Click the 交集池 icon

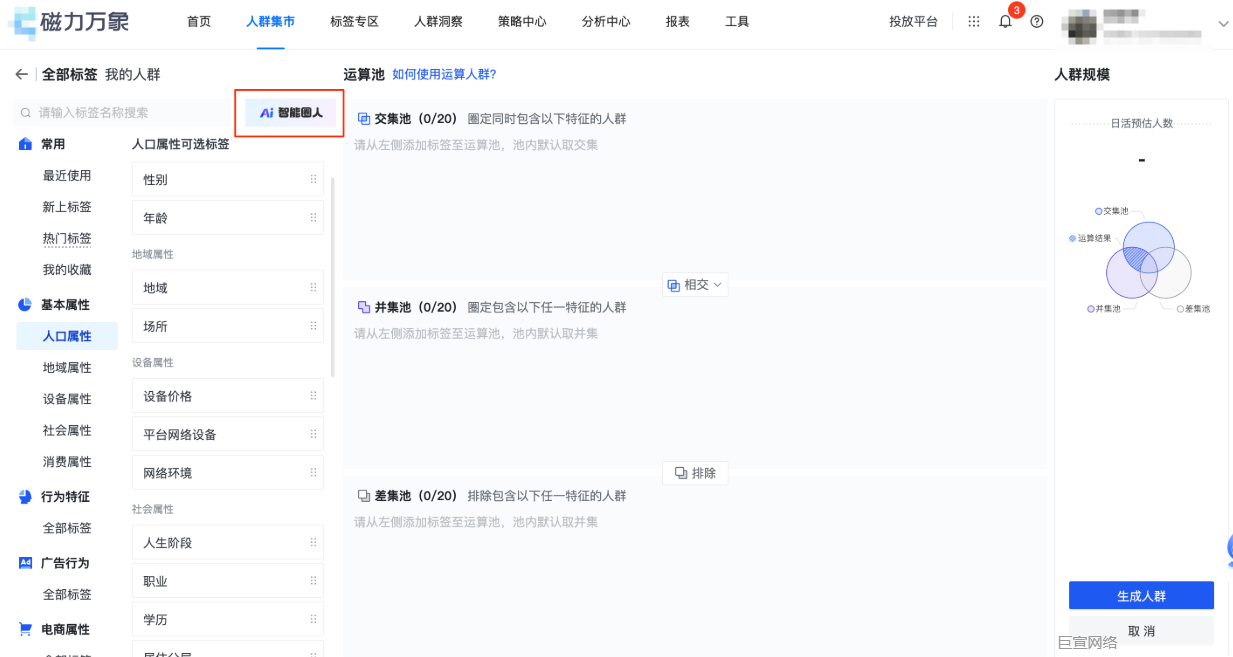(x=364, y=119)
